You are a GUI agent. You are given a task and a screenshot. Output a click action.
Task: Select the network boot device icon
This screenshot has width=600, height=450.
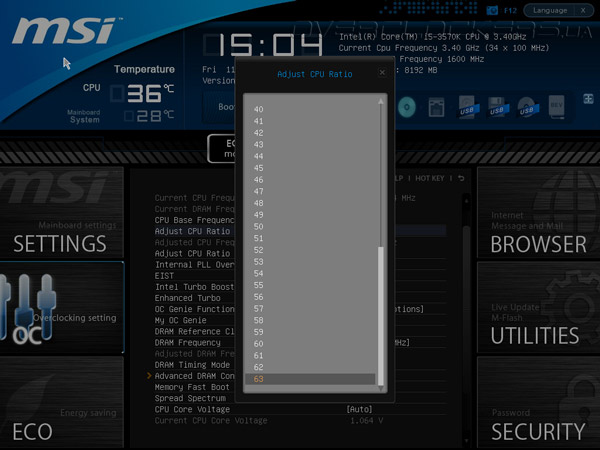436,107
